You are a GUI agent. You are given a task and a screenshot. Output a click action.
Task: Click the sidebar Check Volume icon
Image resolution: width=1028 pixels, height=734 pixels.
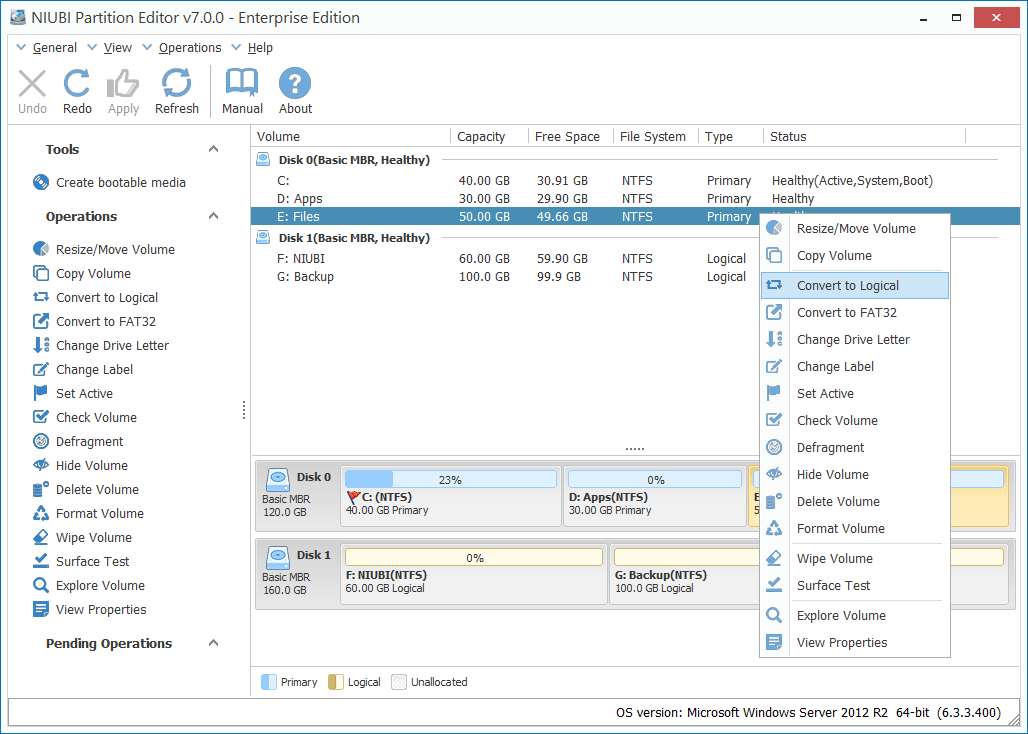click(41, 417)
